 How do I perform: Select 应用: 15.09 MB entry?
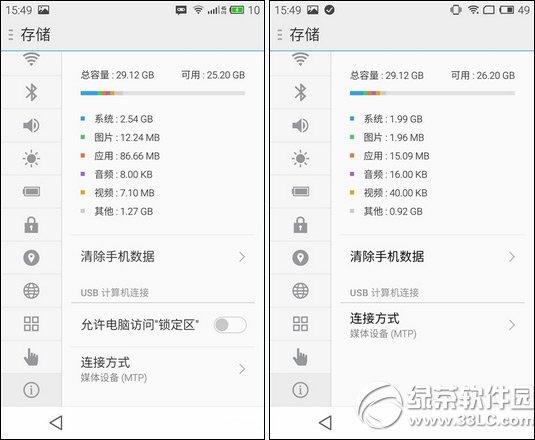pos(390,156)
